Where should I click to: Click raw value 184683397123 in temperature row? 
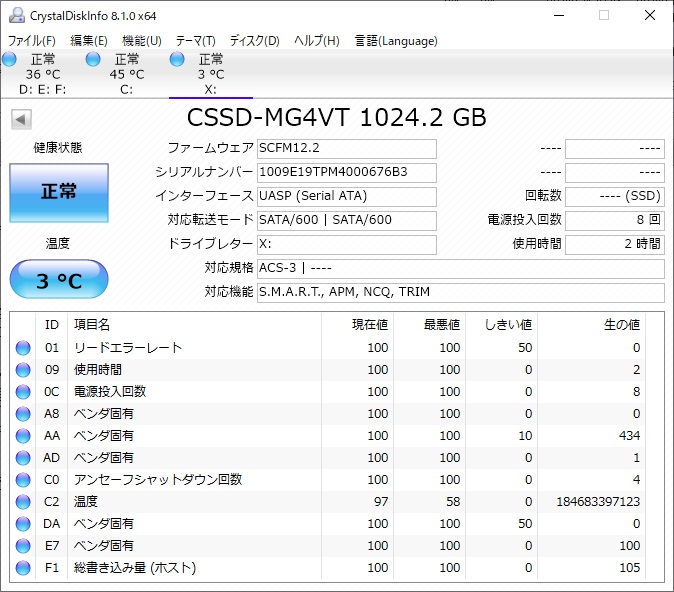(598, 502)
